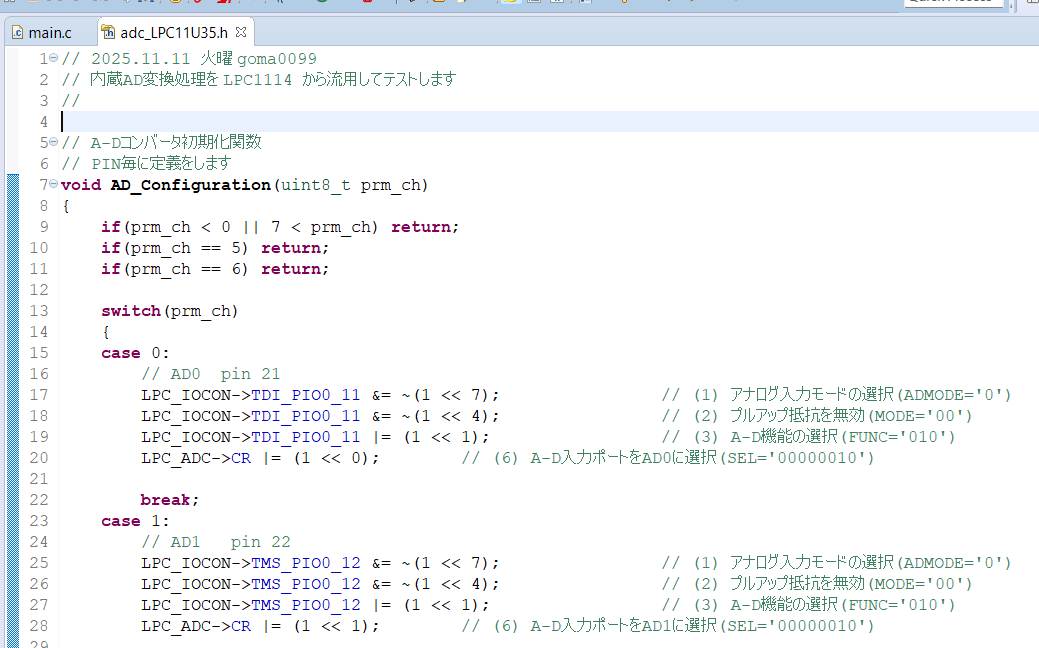Screen dimensions: 1039x648
Task: Click the AD_Configuration function name
Action: (190, 185)
